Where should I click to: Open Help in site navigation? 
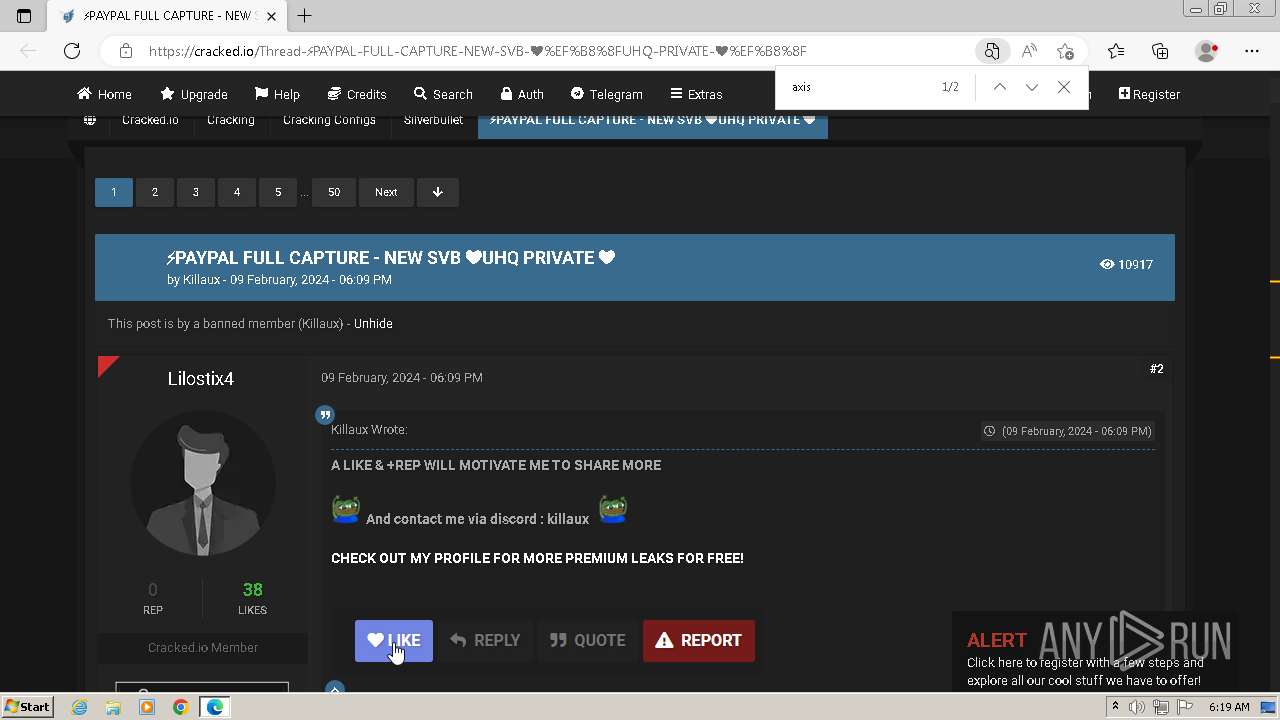277,94
